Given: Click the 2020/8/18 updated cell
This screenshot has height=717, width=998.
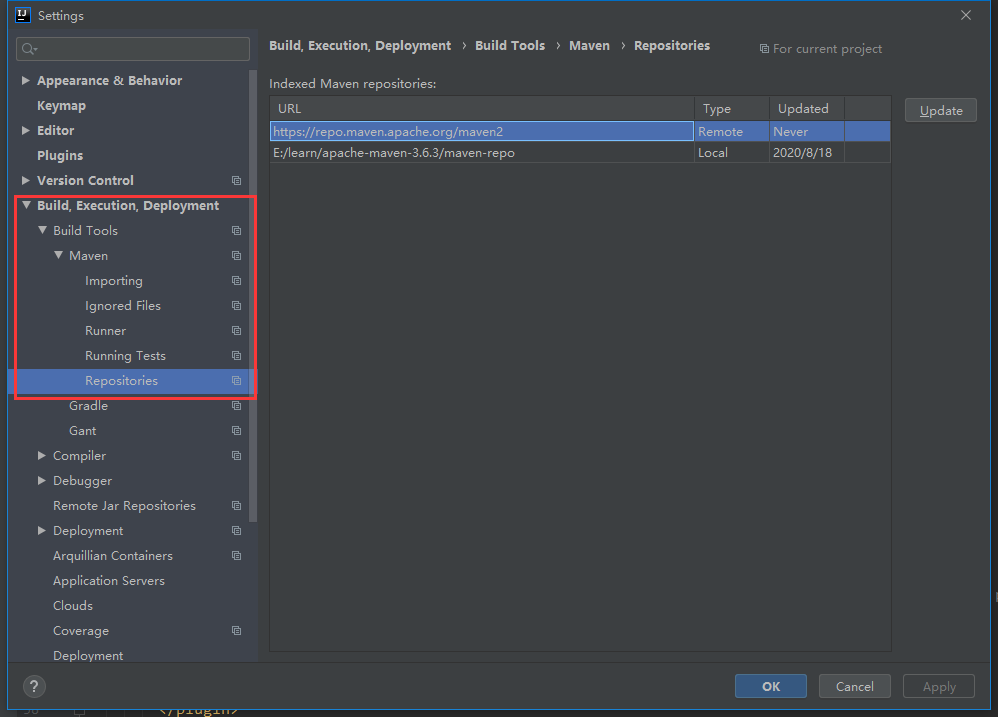Looking at the screenshot, I should tap(807, 153).
